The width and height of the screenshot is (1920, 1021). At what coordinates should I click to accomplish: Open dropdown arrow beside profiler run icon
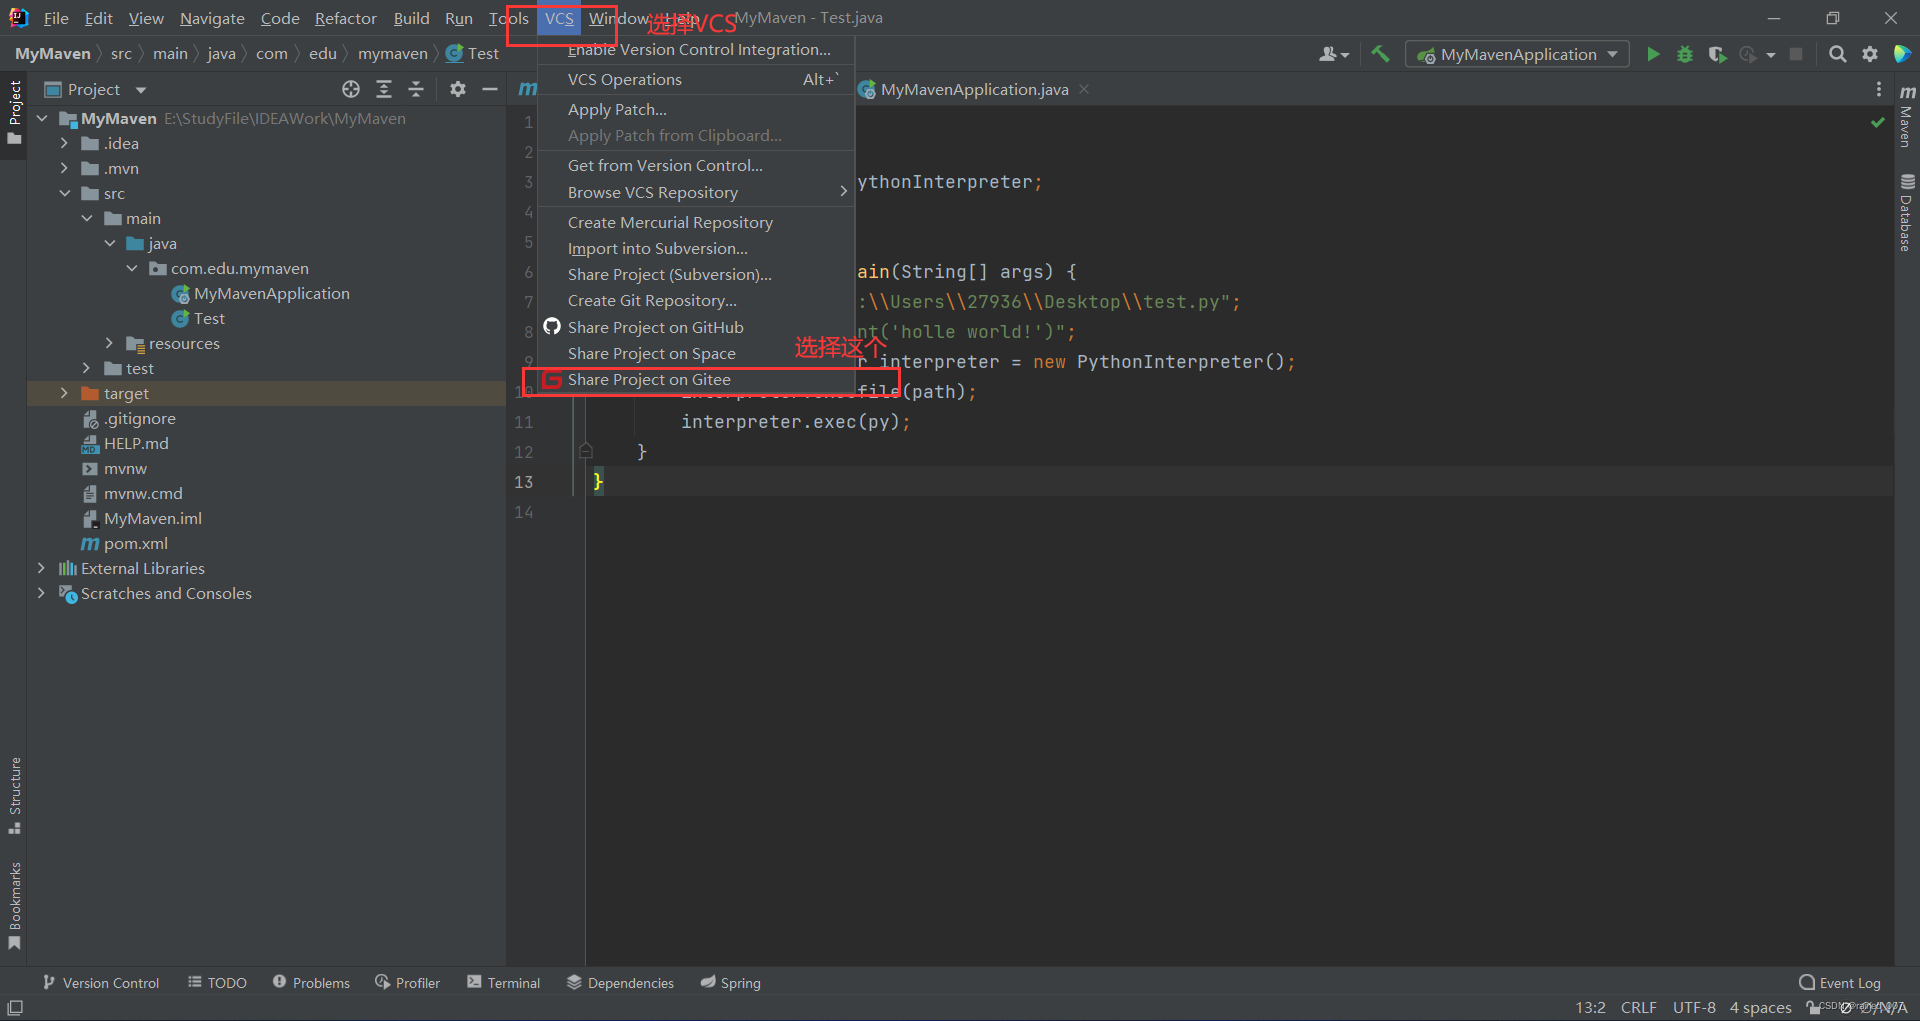coord(1770,55)
